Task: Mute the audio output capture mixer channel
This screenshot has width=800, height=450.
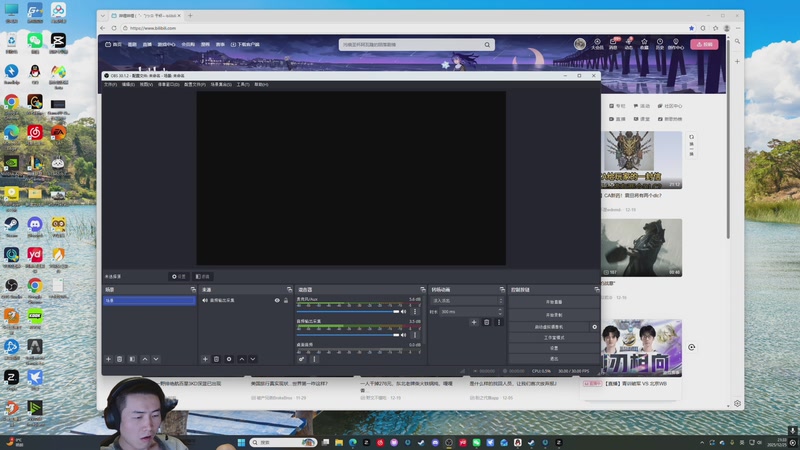Action: (x=404, y=335)
